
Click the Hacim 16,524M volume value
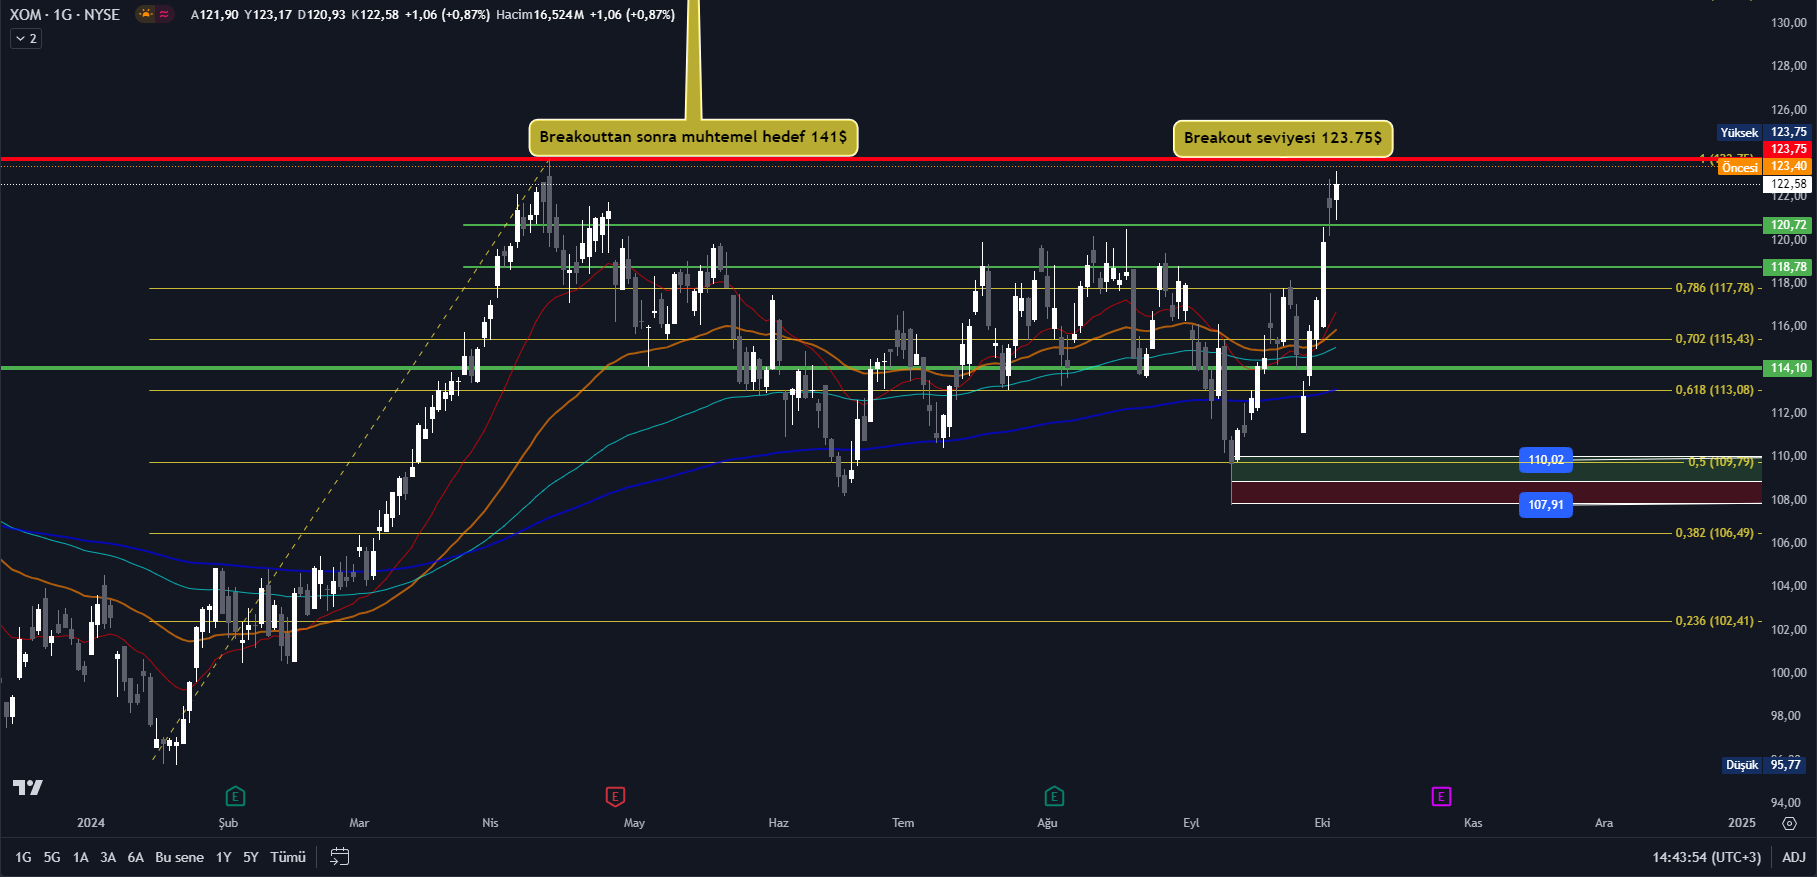pos(540,15)
